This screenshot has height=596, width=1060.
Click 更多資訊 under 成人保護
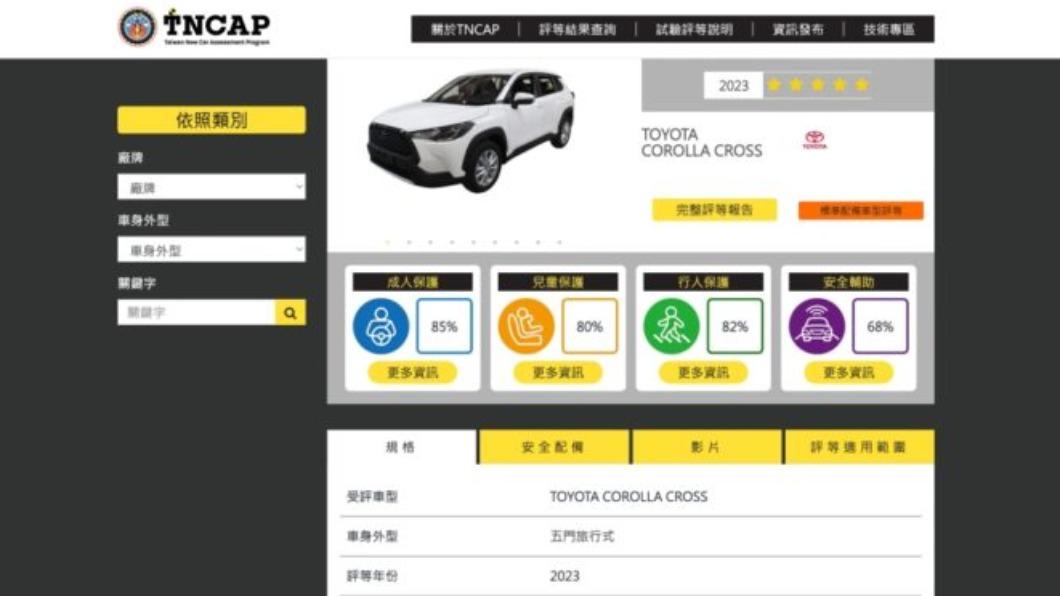click(412, 372)
